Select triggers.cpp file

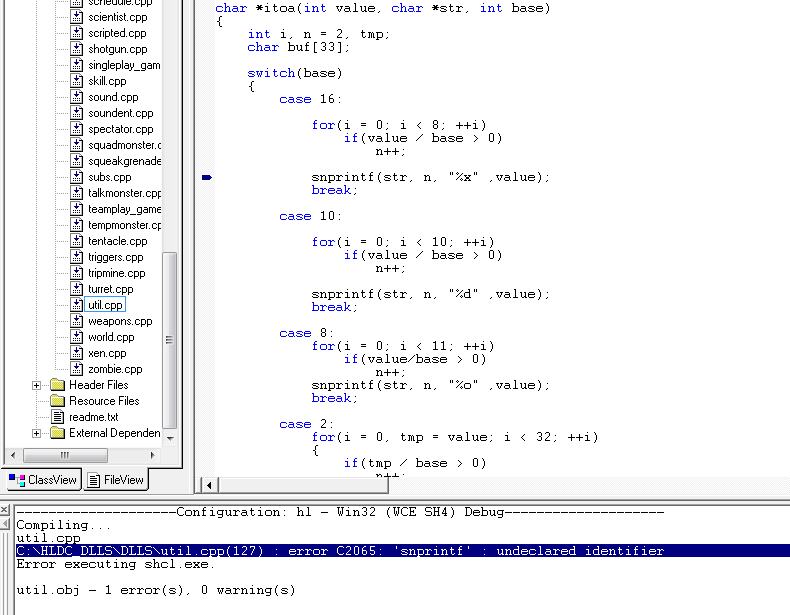coord(115,257)
